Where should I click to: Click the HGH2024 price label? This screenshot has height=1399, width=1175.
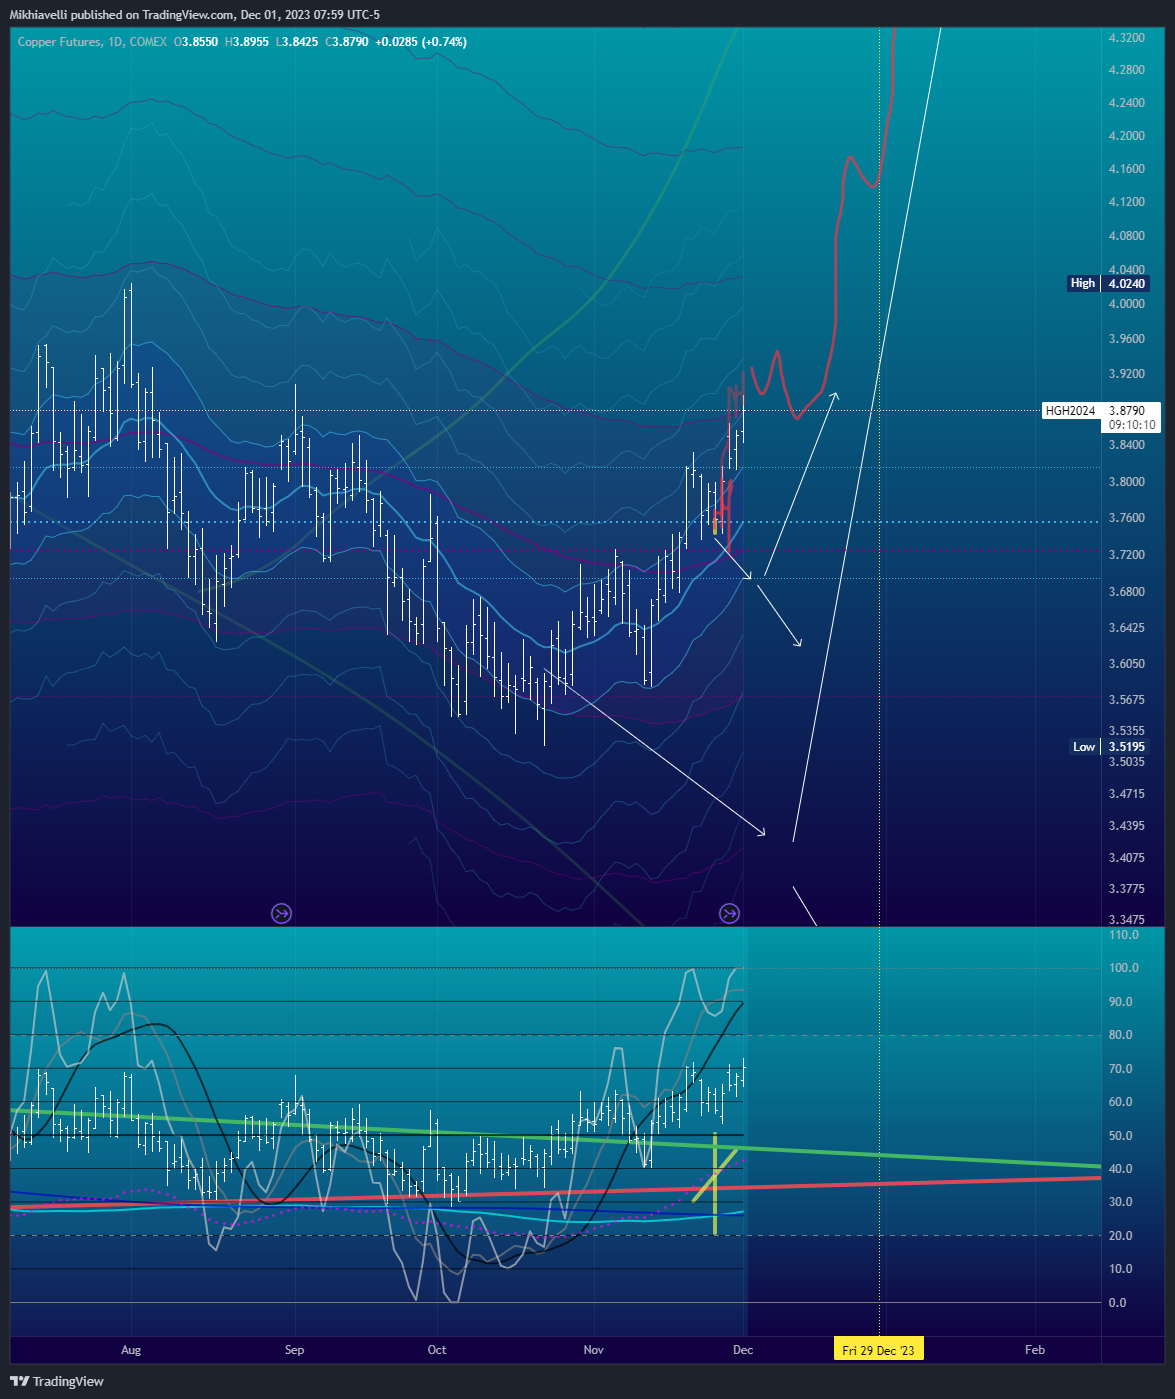(x=1071, y=411)
